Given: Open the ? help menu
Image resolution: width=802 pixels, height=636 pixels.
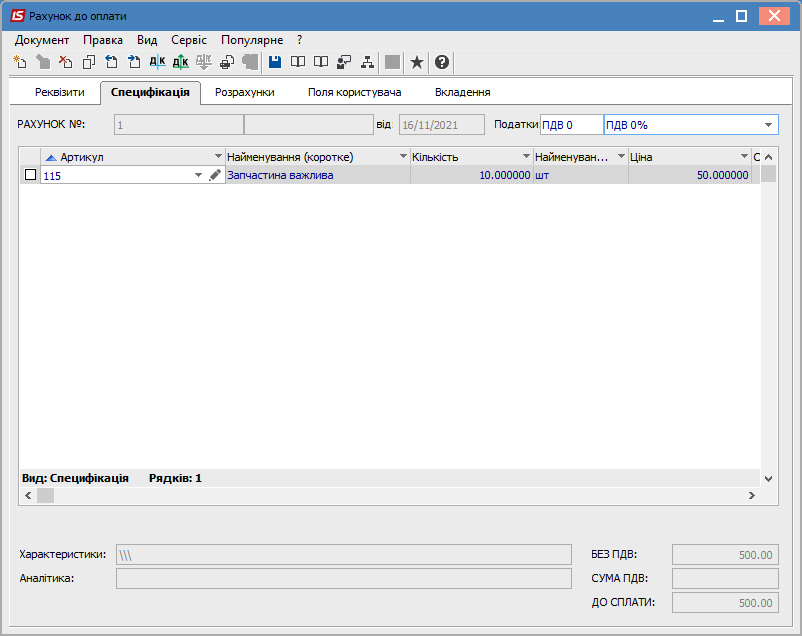Looking at the screenshot, I should (299, 40).
